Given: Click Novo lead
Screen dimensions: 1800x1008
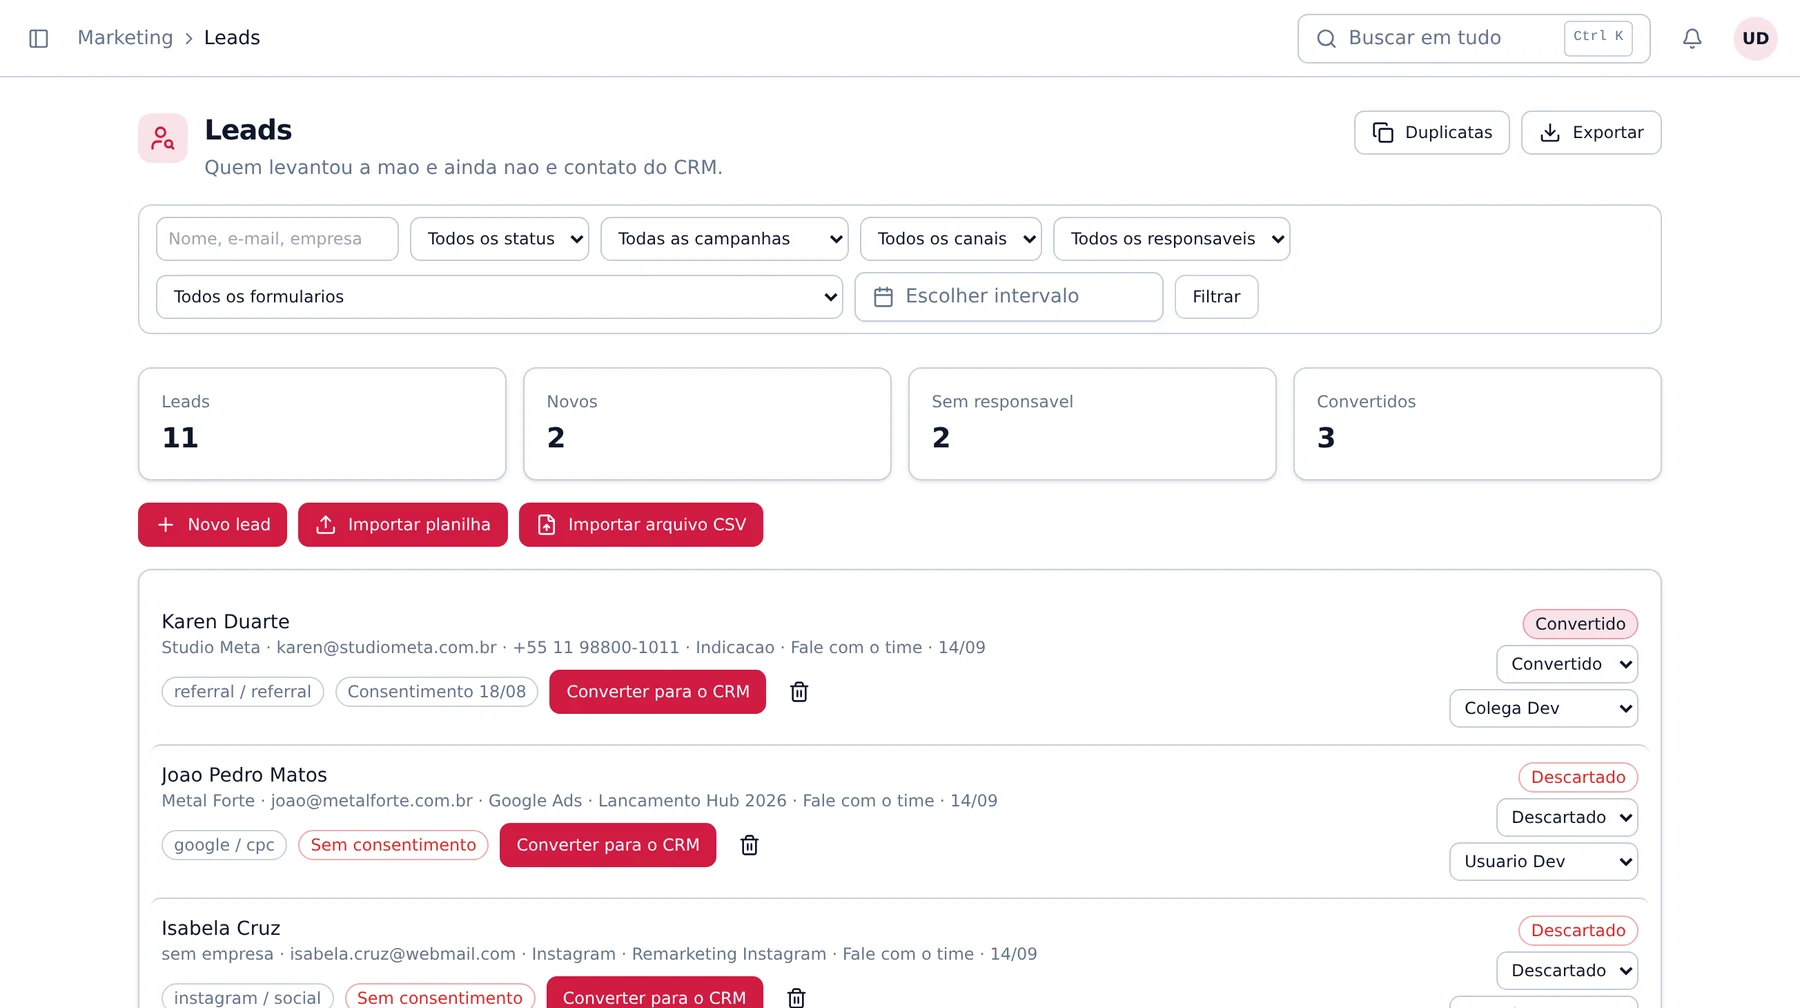Looking at the screenshot, I should click(x=212, y=525).
